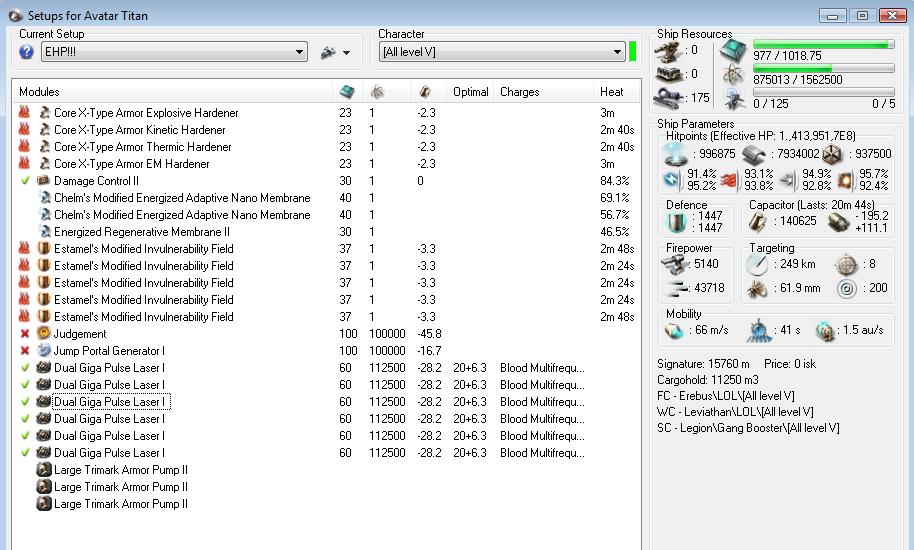This screenshot has height=550, width=914.
Task: Click the blue help question mark icon
Action: point(27,52)
